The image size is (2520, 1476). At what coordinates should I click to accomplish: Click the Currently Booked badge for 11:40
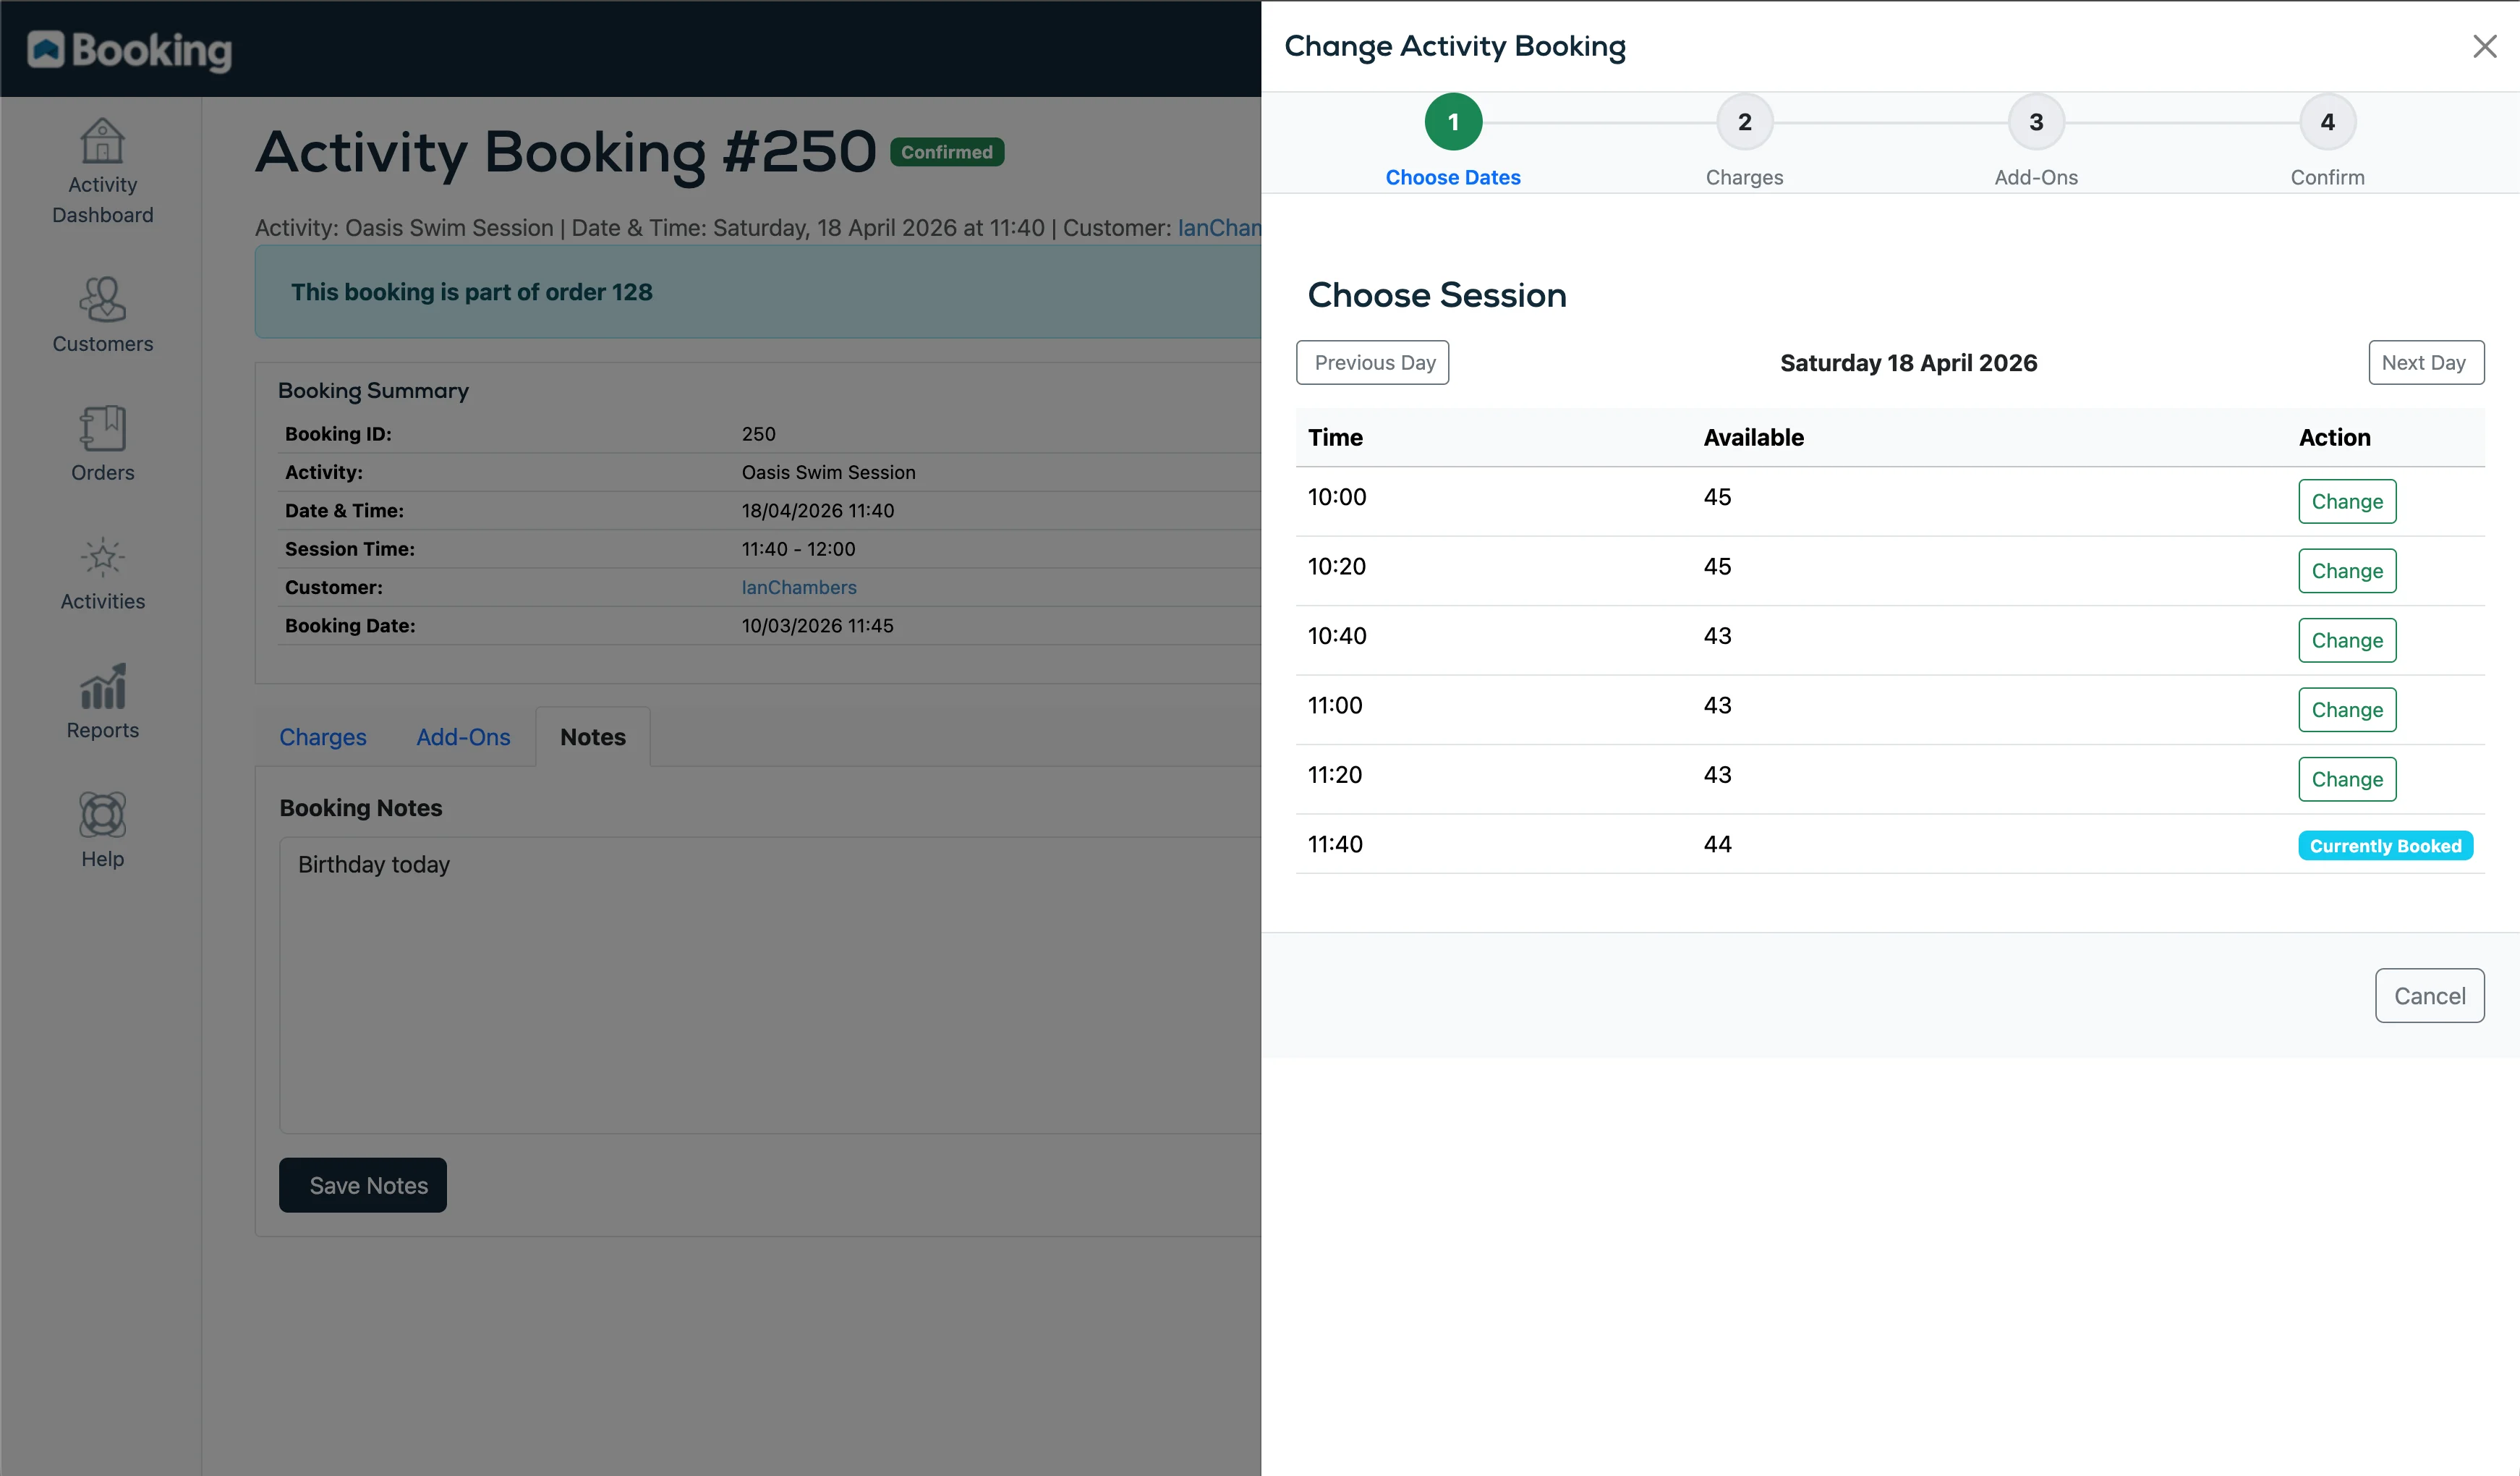[x=2385, y=846]
